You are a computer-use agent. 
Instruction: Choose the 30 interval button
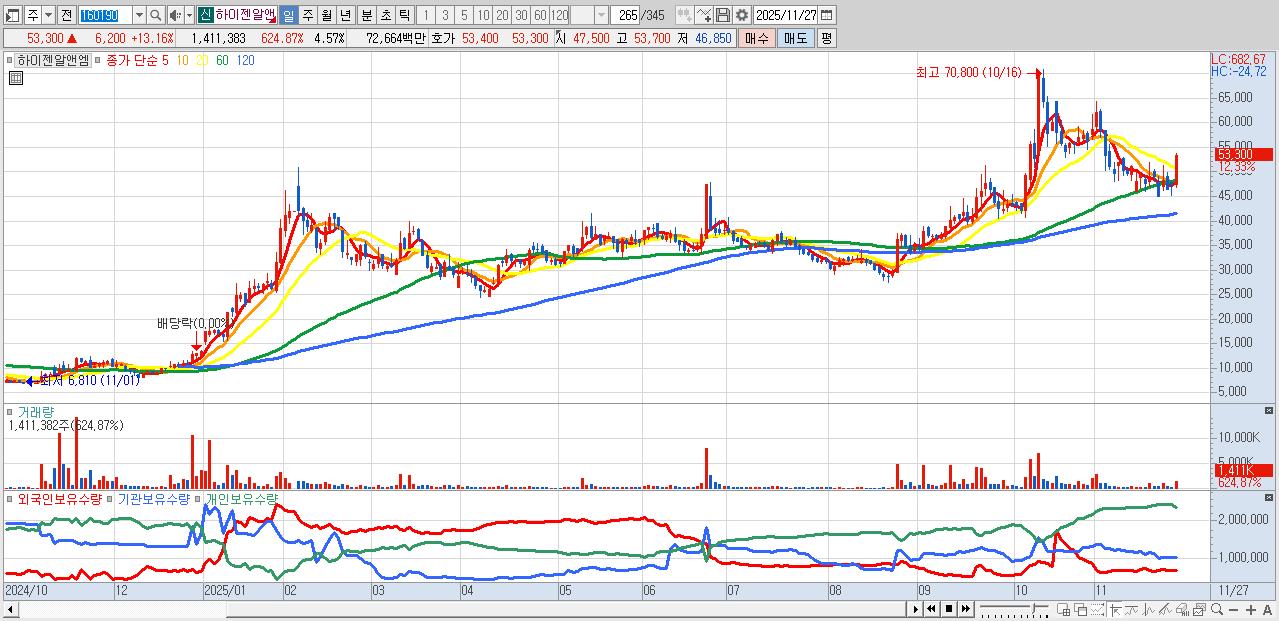click(x=520, y=15)
